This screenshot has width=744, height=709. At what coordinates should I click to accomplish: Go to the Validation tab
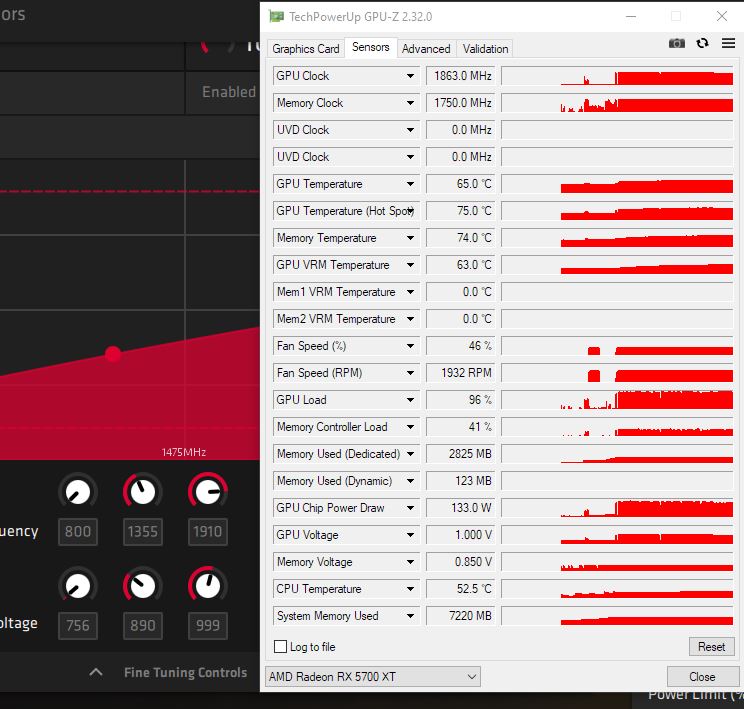485,48
